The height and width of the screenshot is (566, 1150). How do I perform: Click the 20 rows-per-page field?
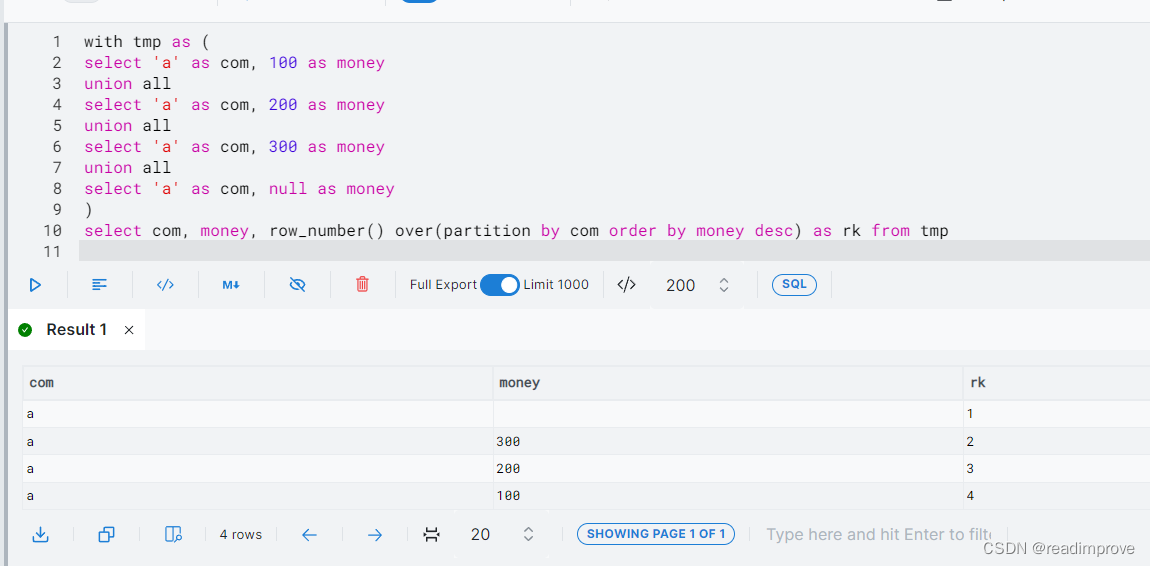click(x=480, y=534)
